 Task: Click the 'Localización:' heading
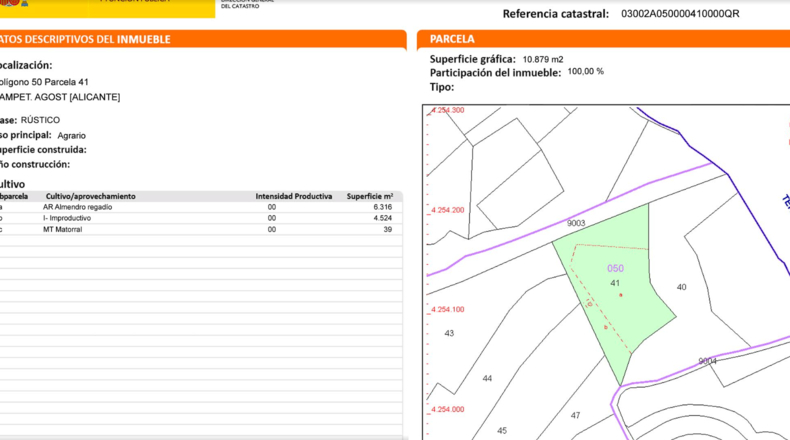[25, 65]
